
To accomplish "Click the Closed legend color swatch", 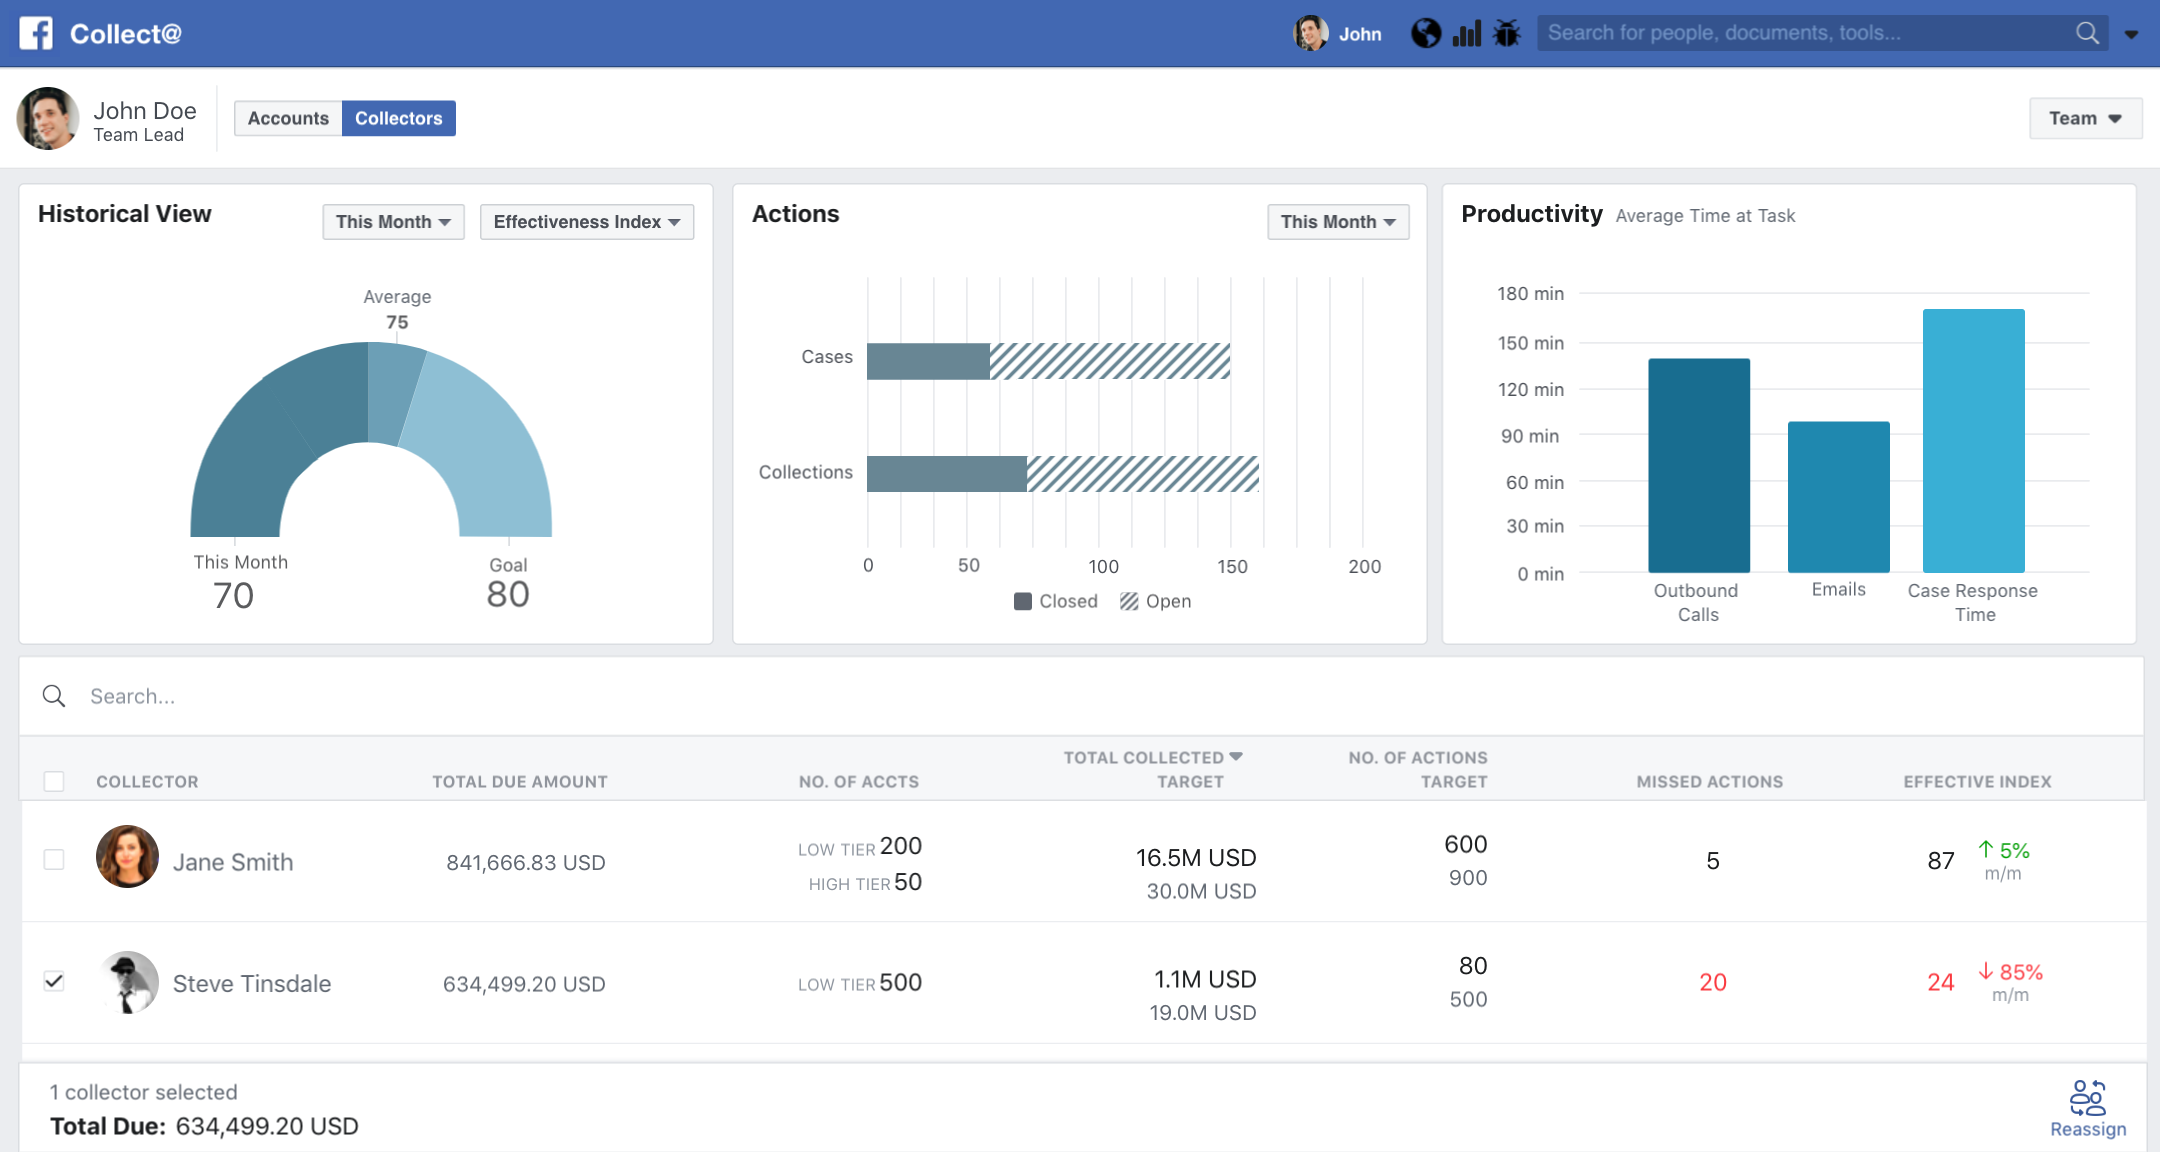I will tap(1022, 601).
